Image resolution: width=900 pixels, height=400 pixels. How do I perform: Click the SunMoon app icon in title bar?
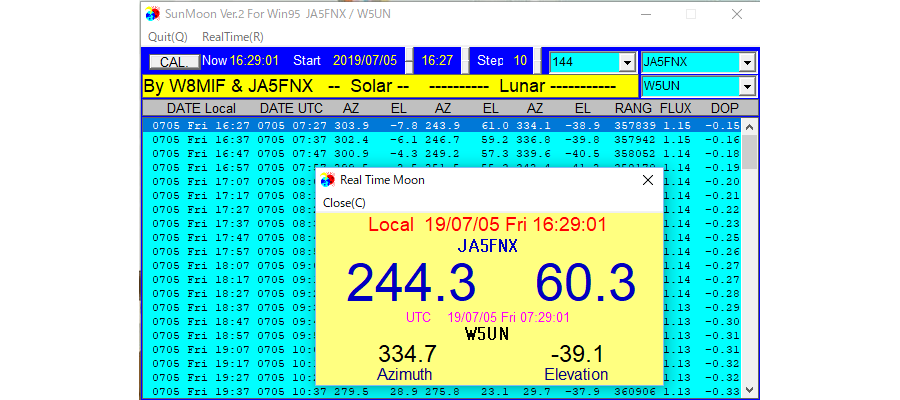pos(152,15)
